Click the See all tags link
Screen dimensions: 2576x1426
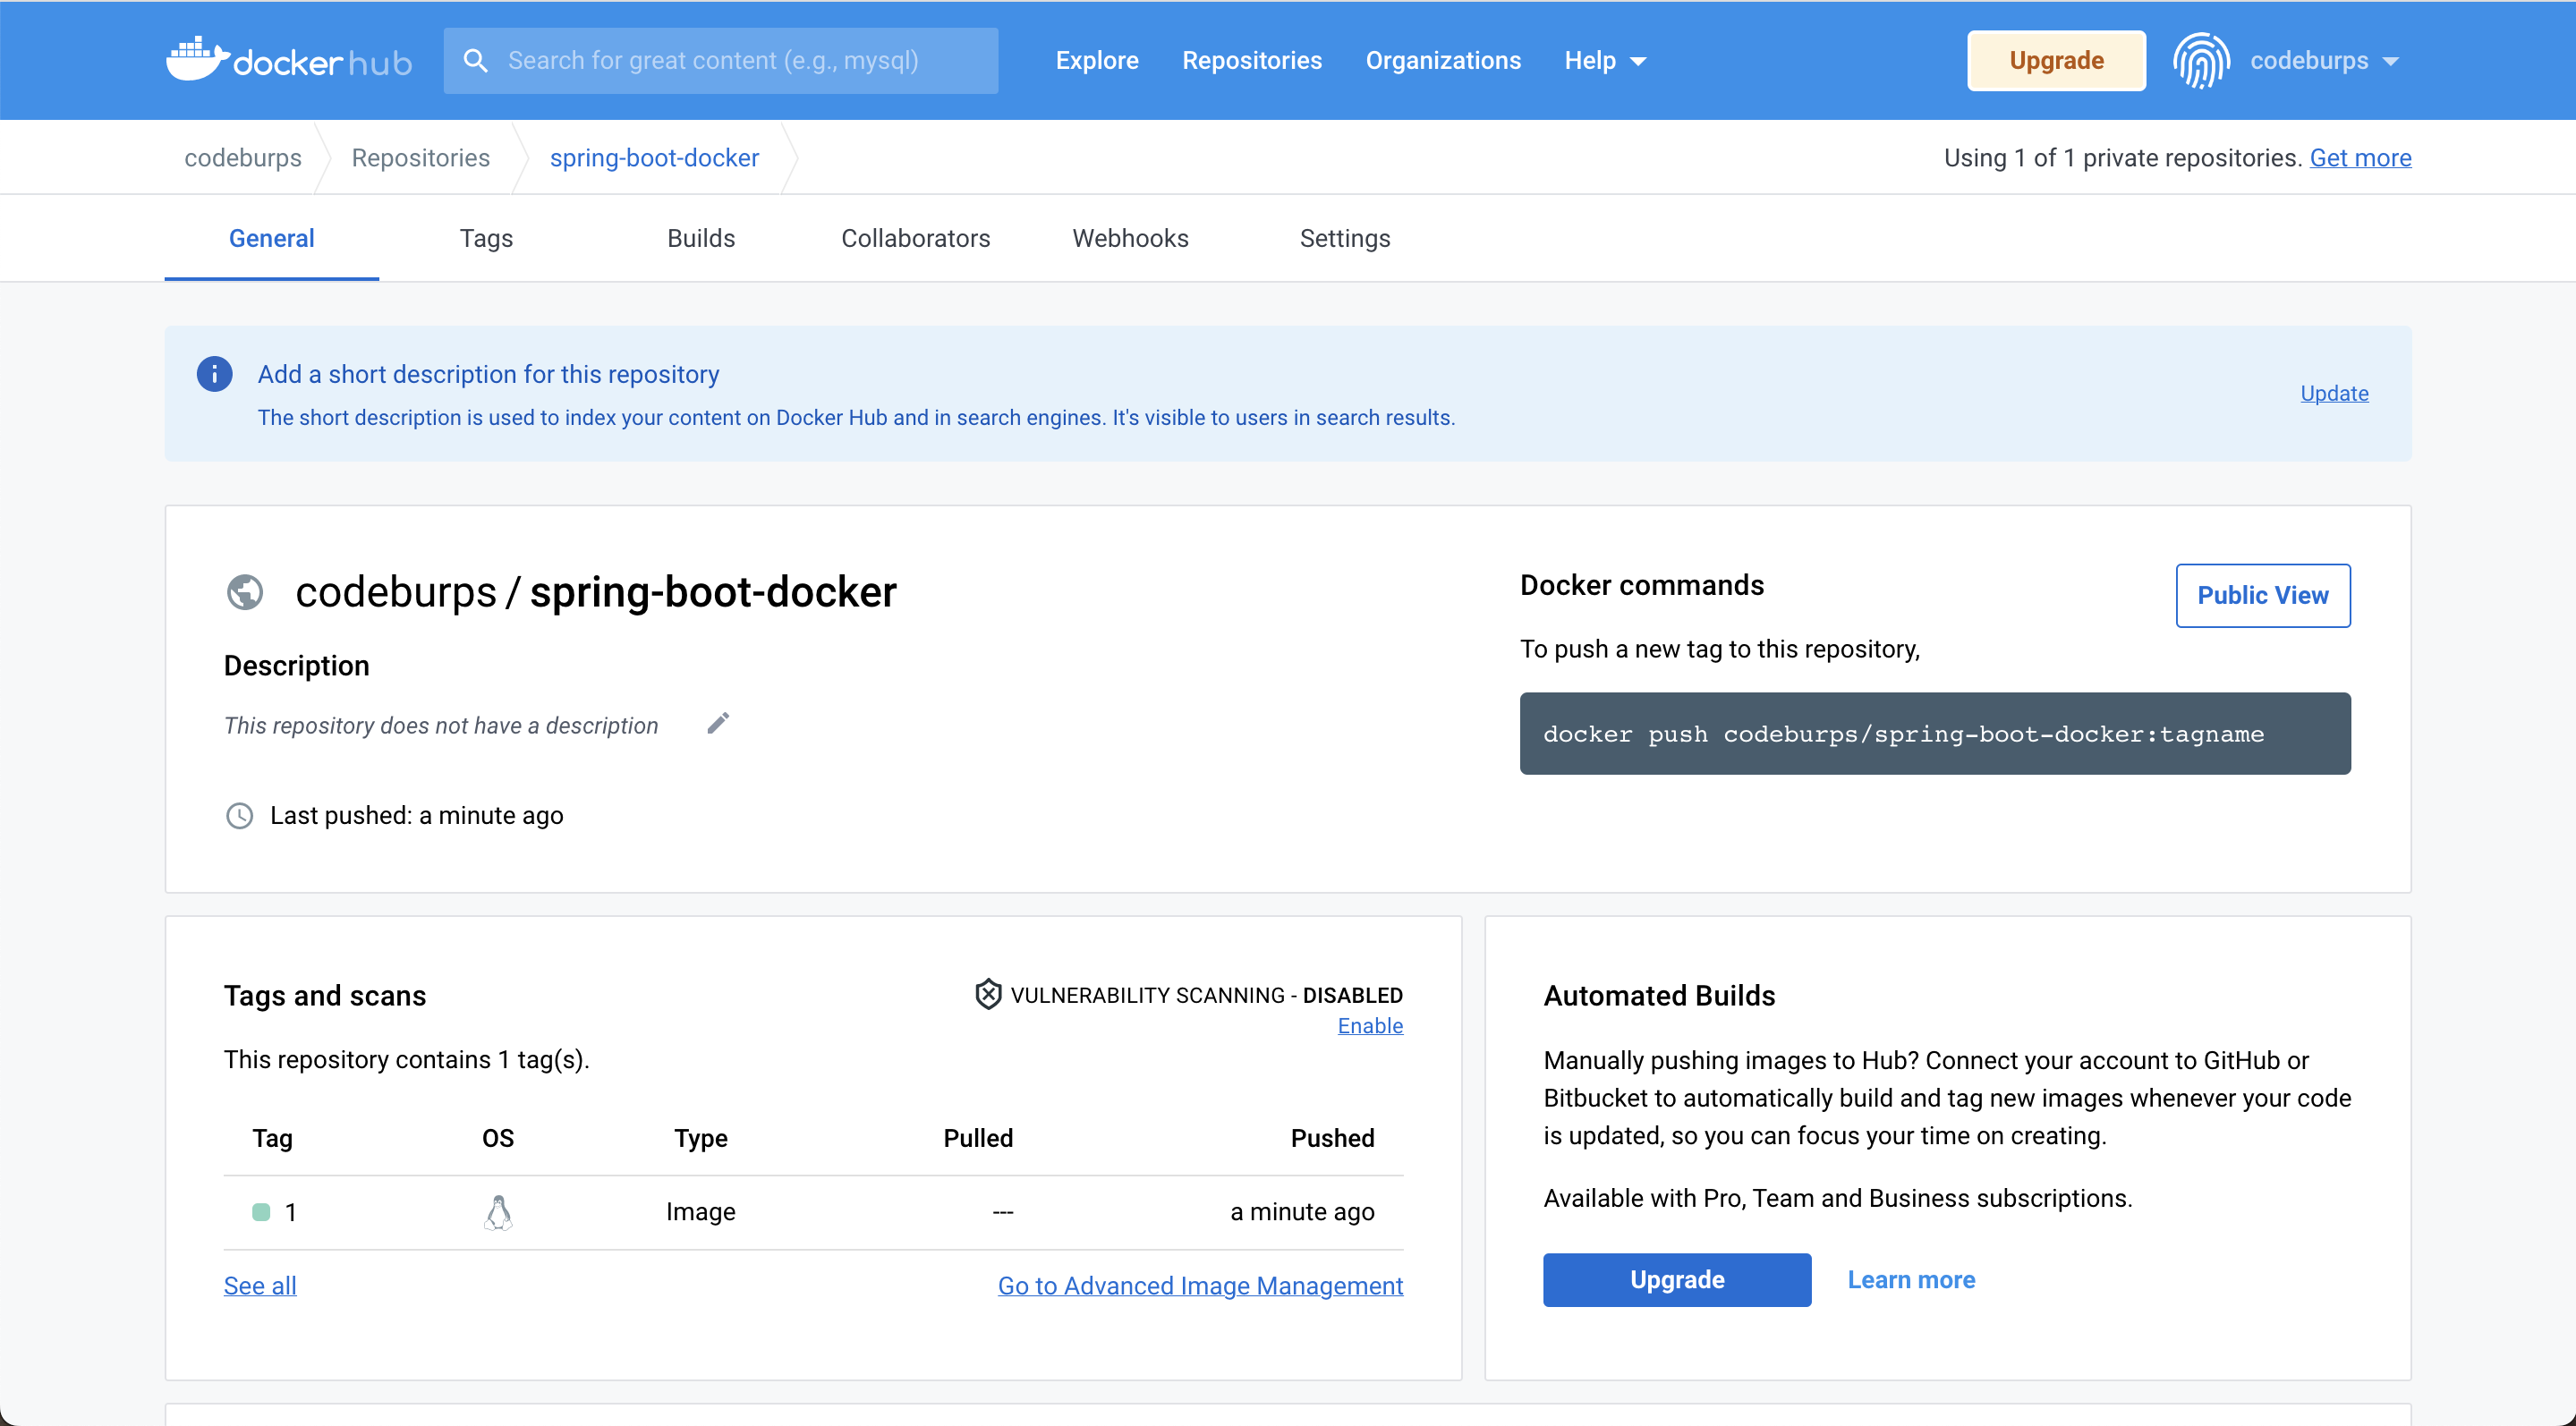[260, 1286]
